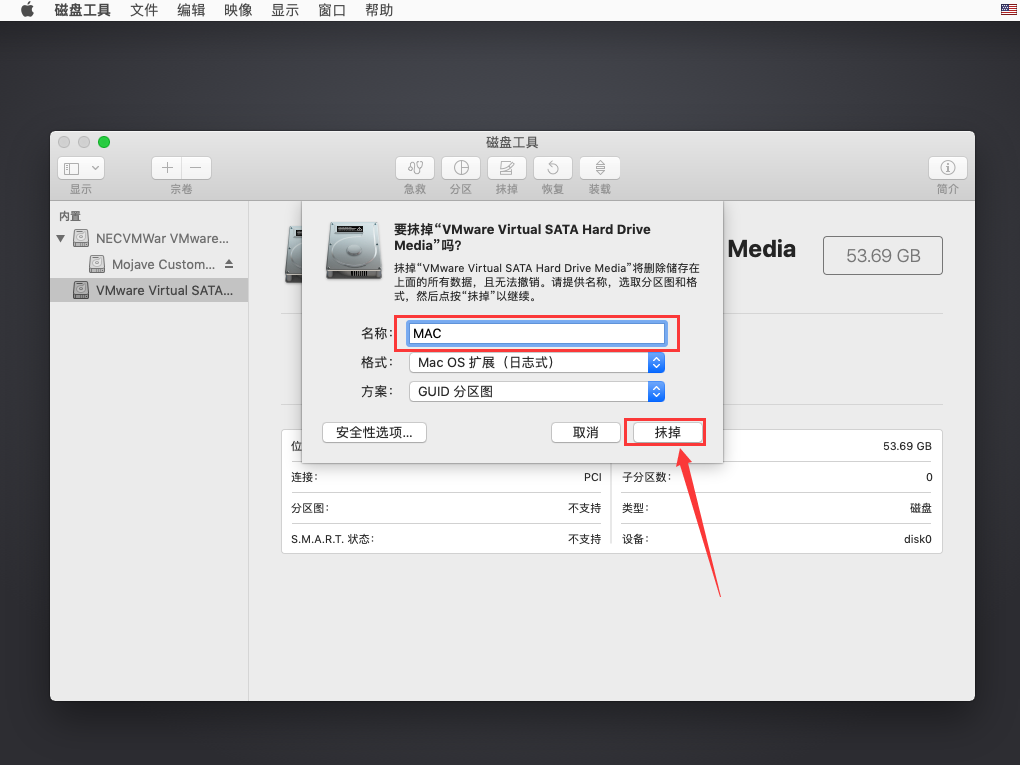Image resolution: width=1020 pixels, height=765 pixels.
Task: Open the Info (简介) toolbar icon
Action: pyautogui.click(x=947, y=168)
